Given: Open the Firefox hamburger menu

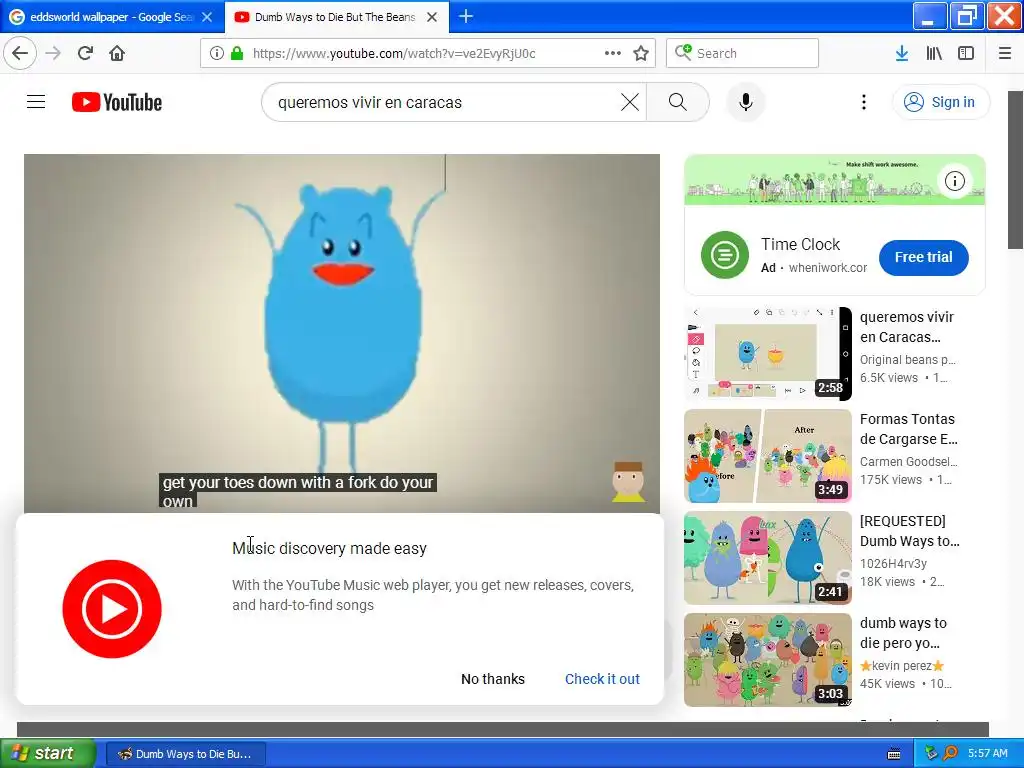Looking at the screenshot, I should 1005,53.
